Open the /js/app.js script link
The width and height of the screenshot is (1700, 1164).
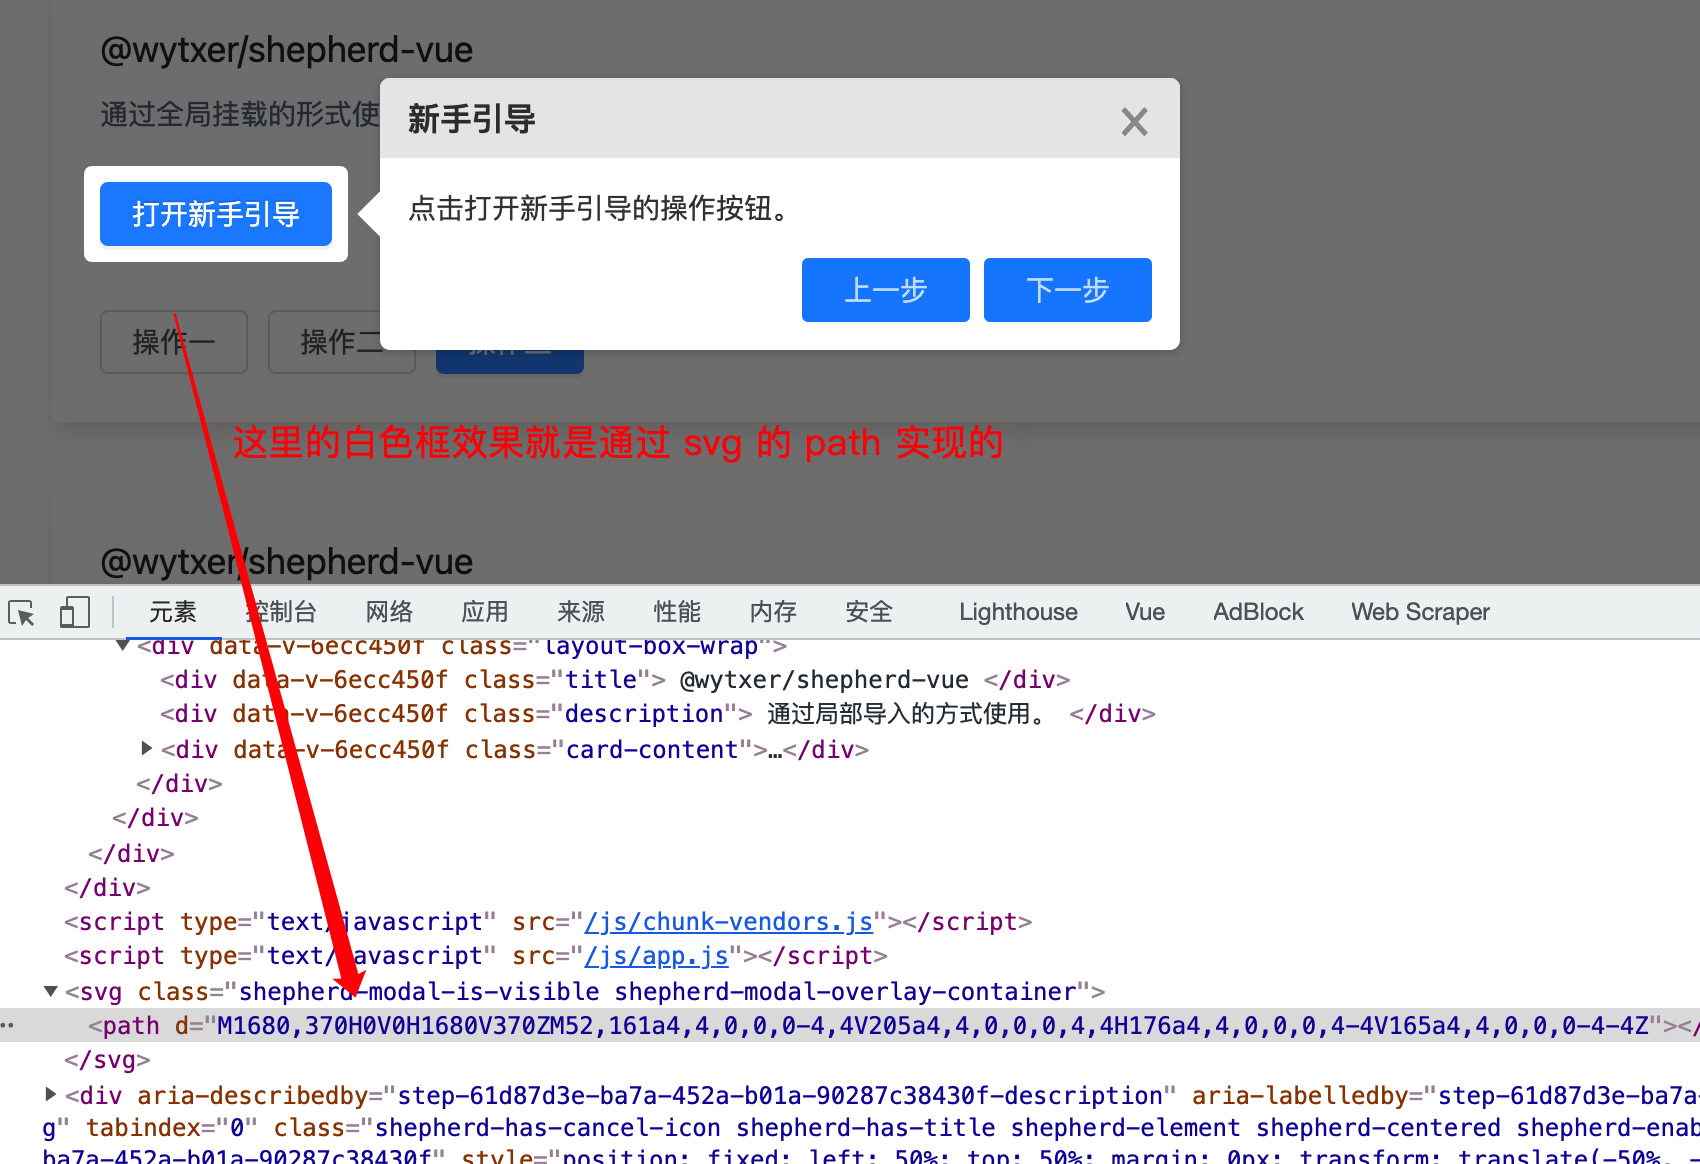click(655, 955)
